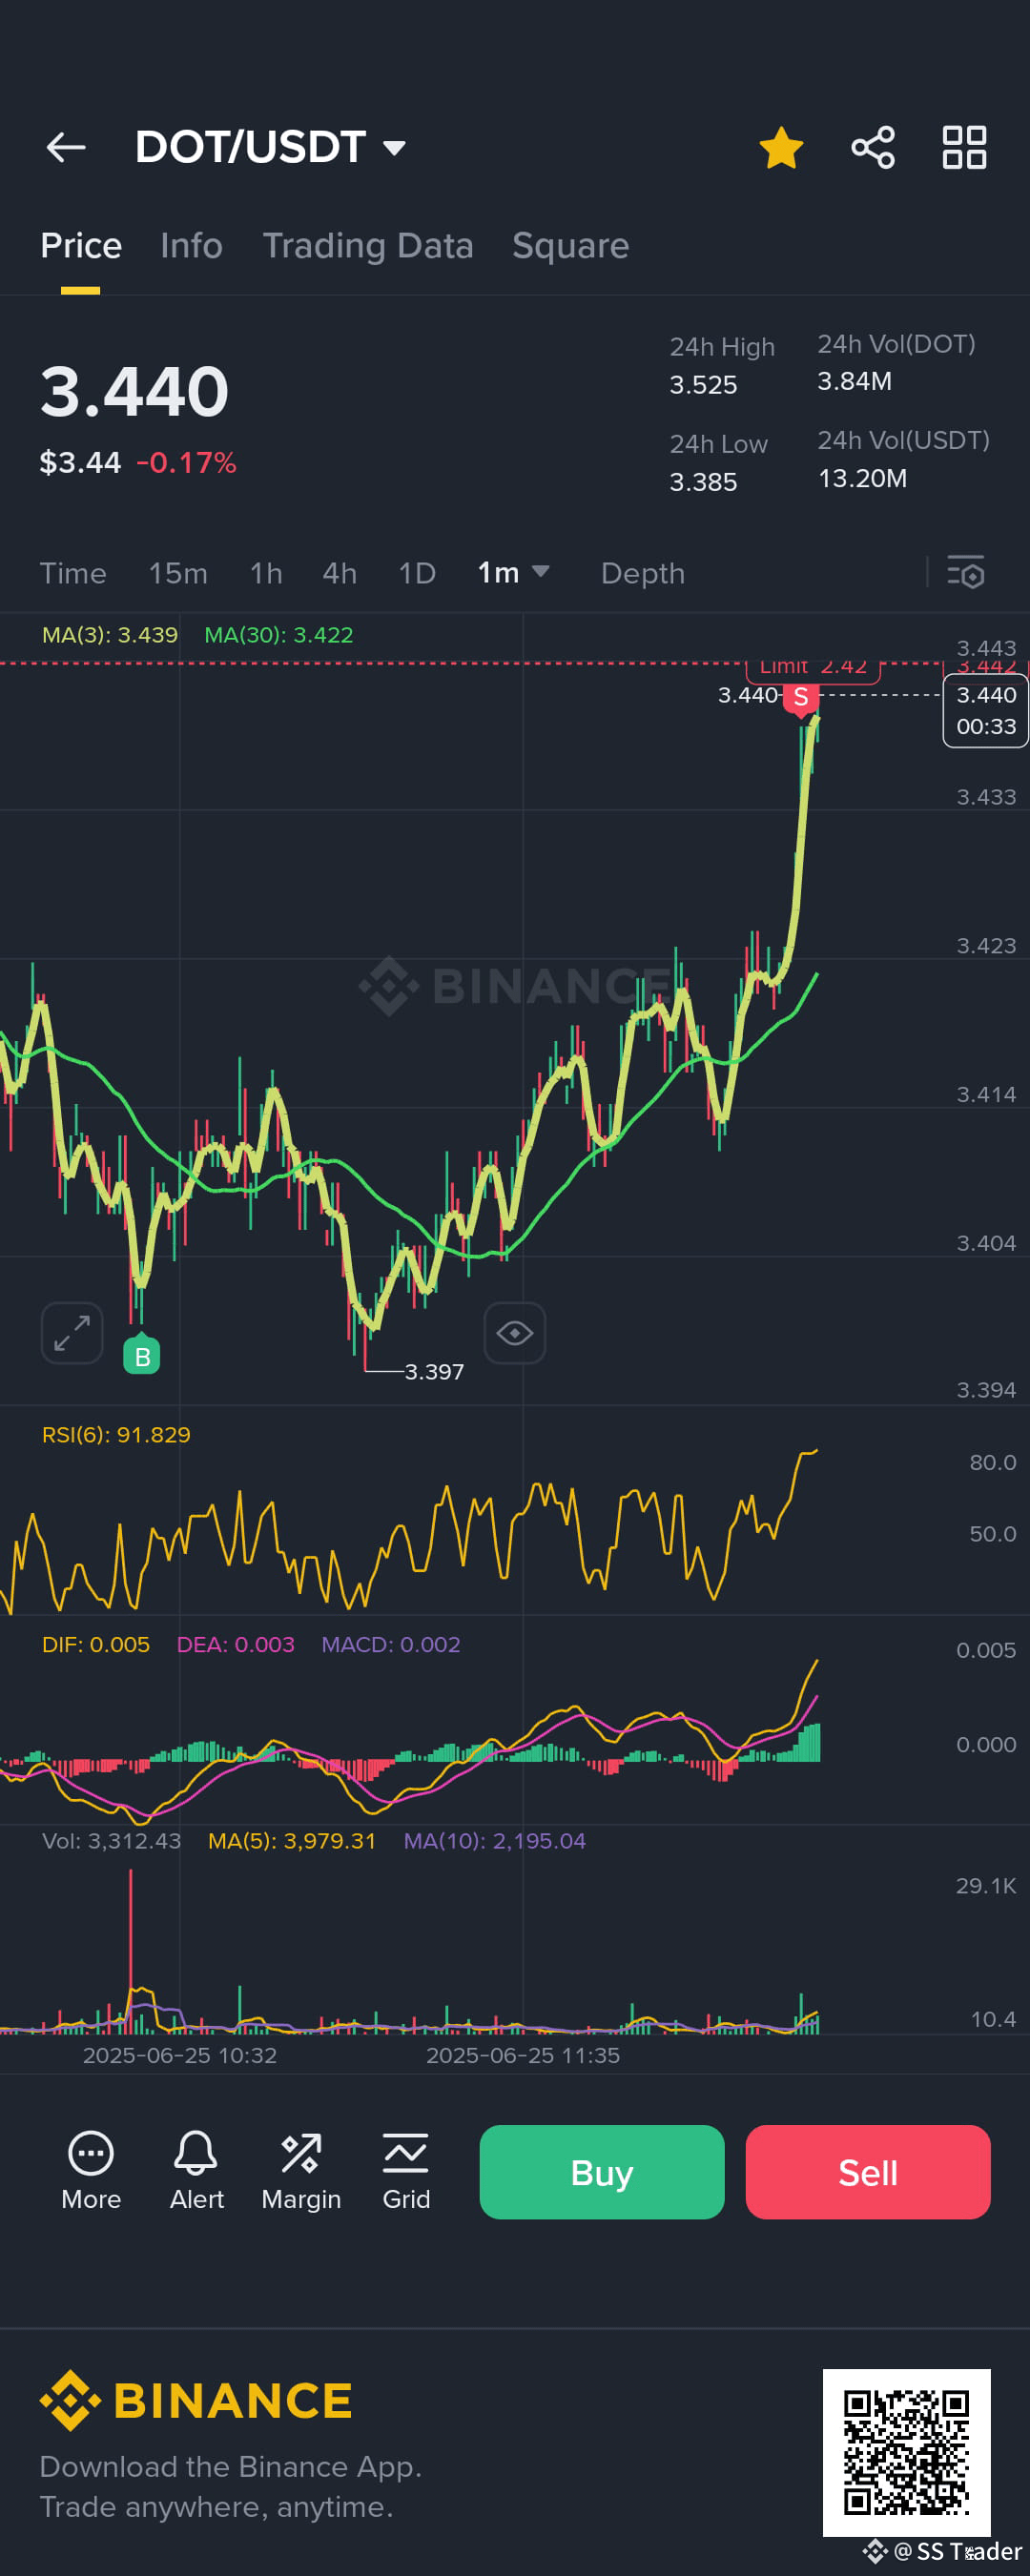Open Margin trading icon
This screenshot has height=2576, width=1030.
pyautogui.click(x=301, y=2171)
